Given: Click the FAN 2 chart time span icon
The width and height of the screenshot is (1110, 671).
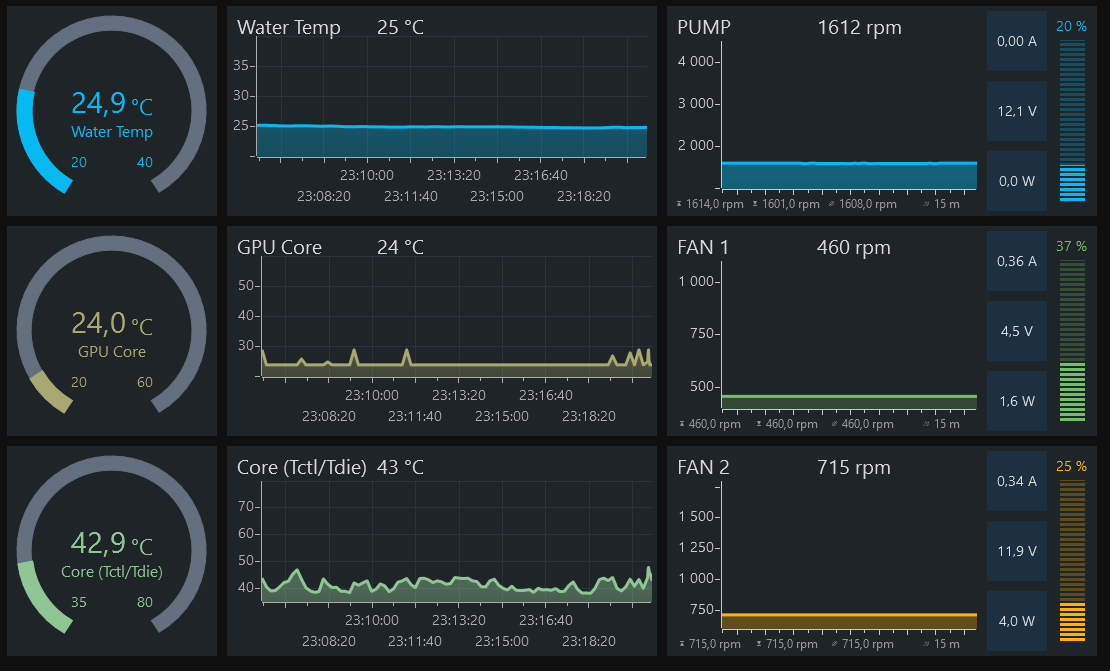Looking at the screenshot, I should pyautogui.click(x=924, y=644).
